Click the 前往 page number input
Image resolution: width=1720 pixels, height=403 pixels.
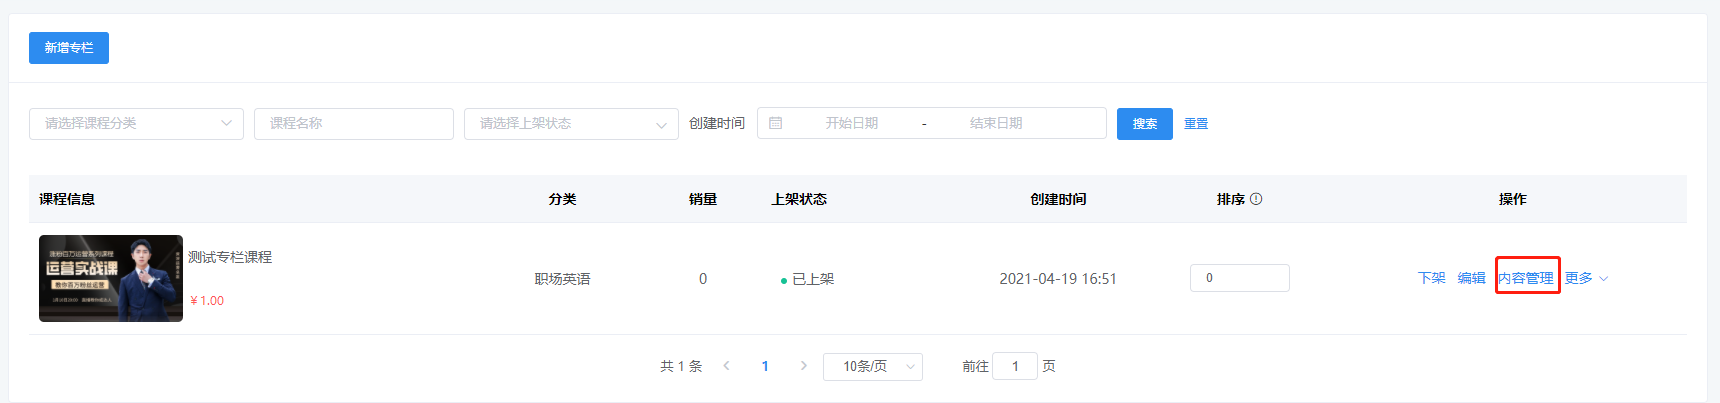click(1015, 367)
